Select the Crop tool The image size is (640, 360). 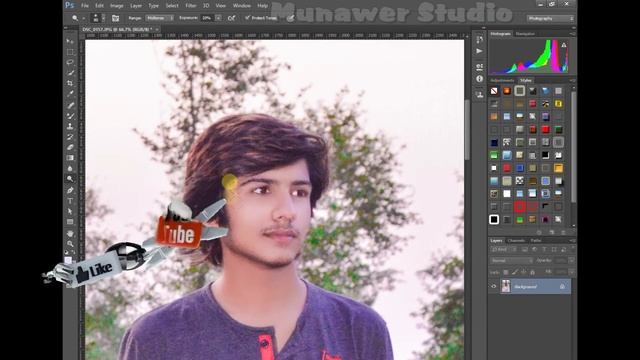click(x=70, y=83)
